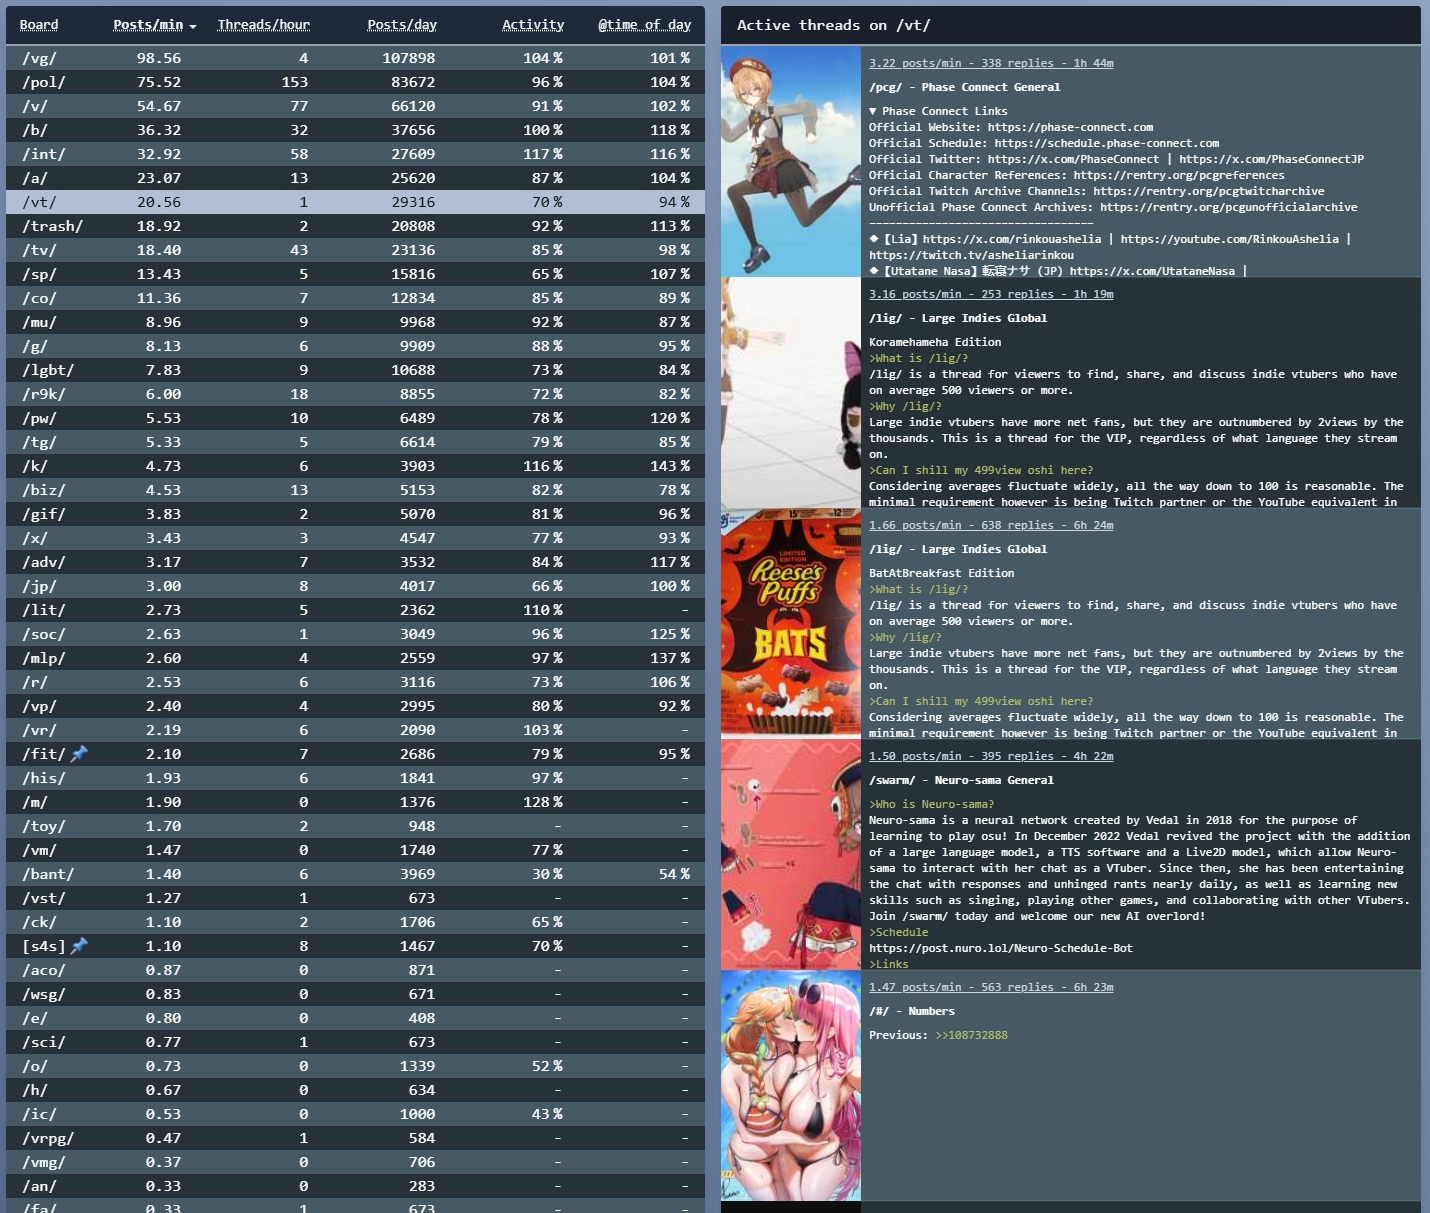Open the 1.50 posts/min thread stats link
The image size is (1430, 1213).
tap(991, 756)
